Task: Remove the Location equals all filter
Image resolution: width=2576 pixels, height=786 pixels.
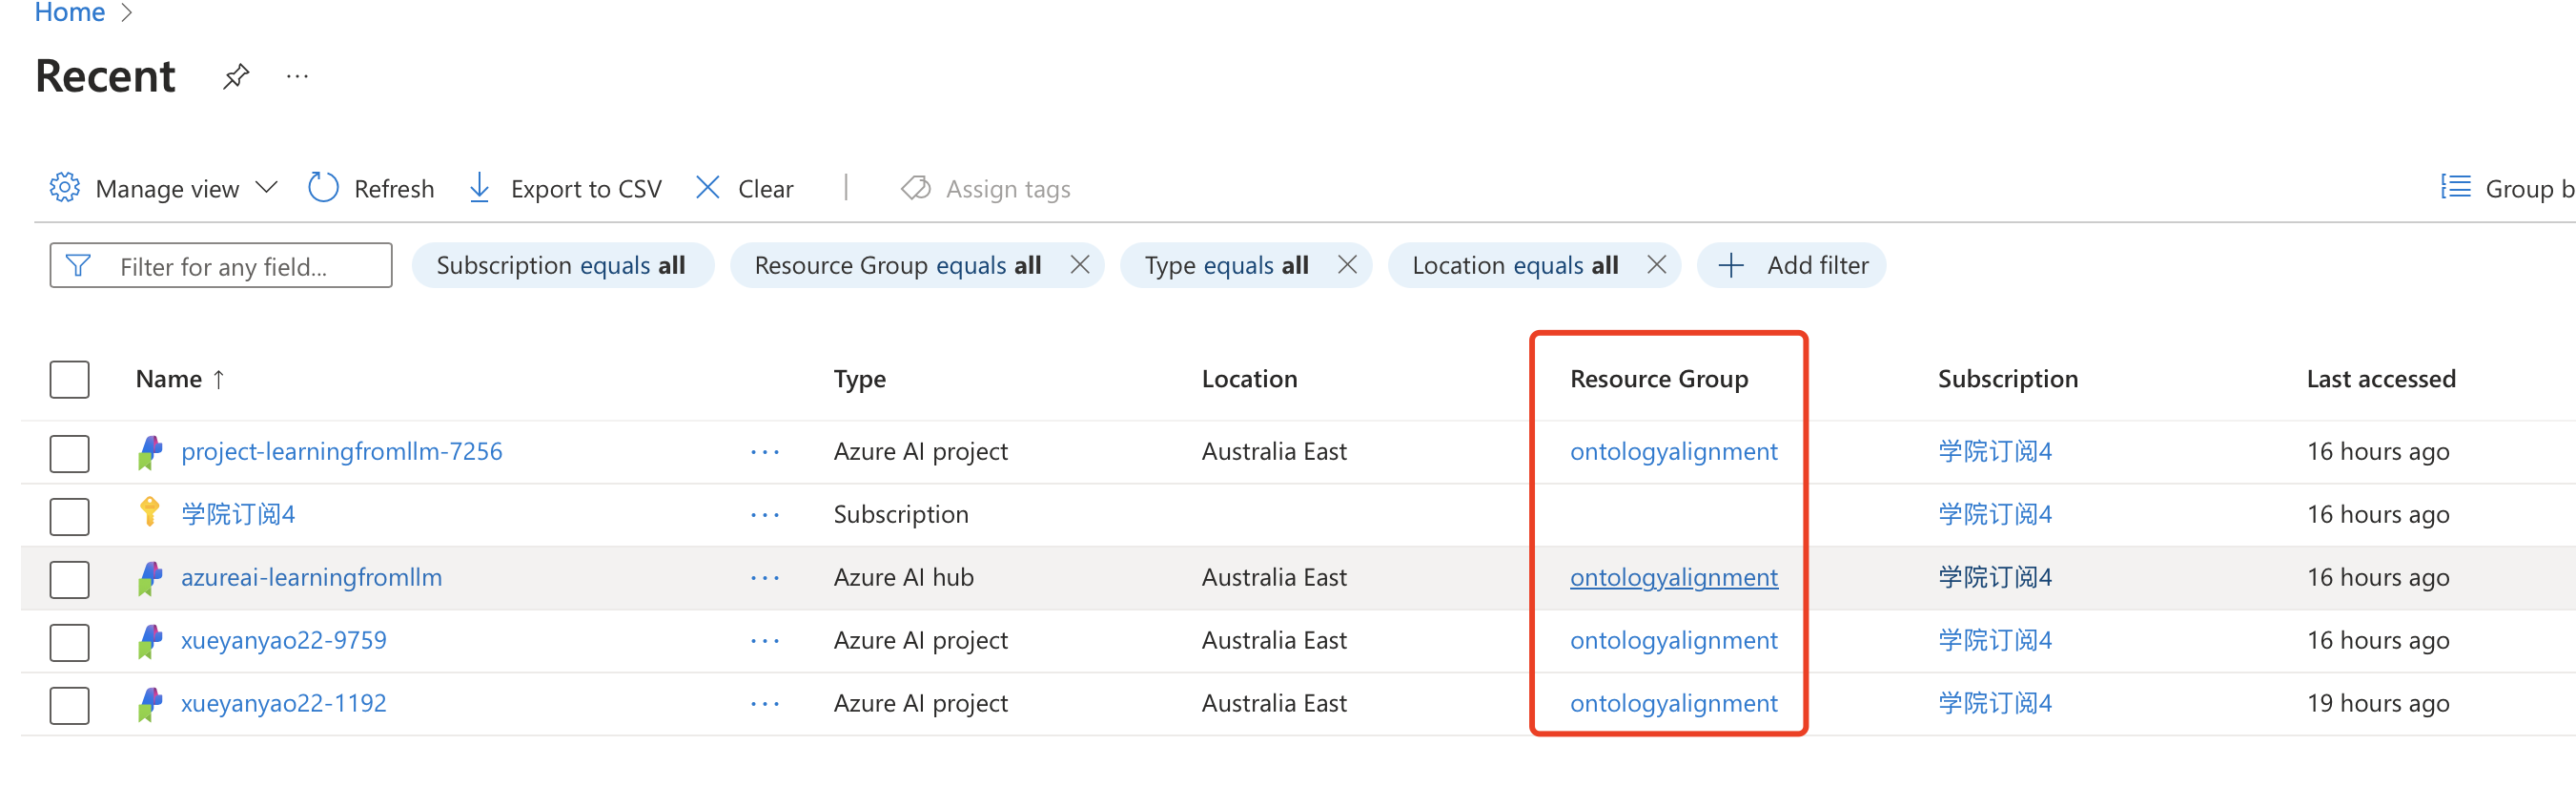Action: (x=1656, y=265)
